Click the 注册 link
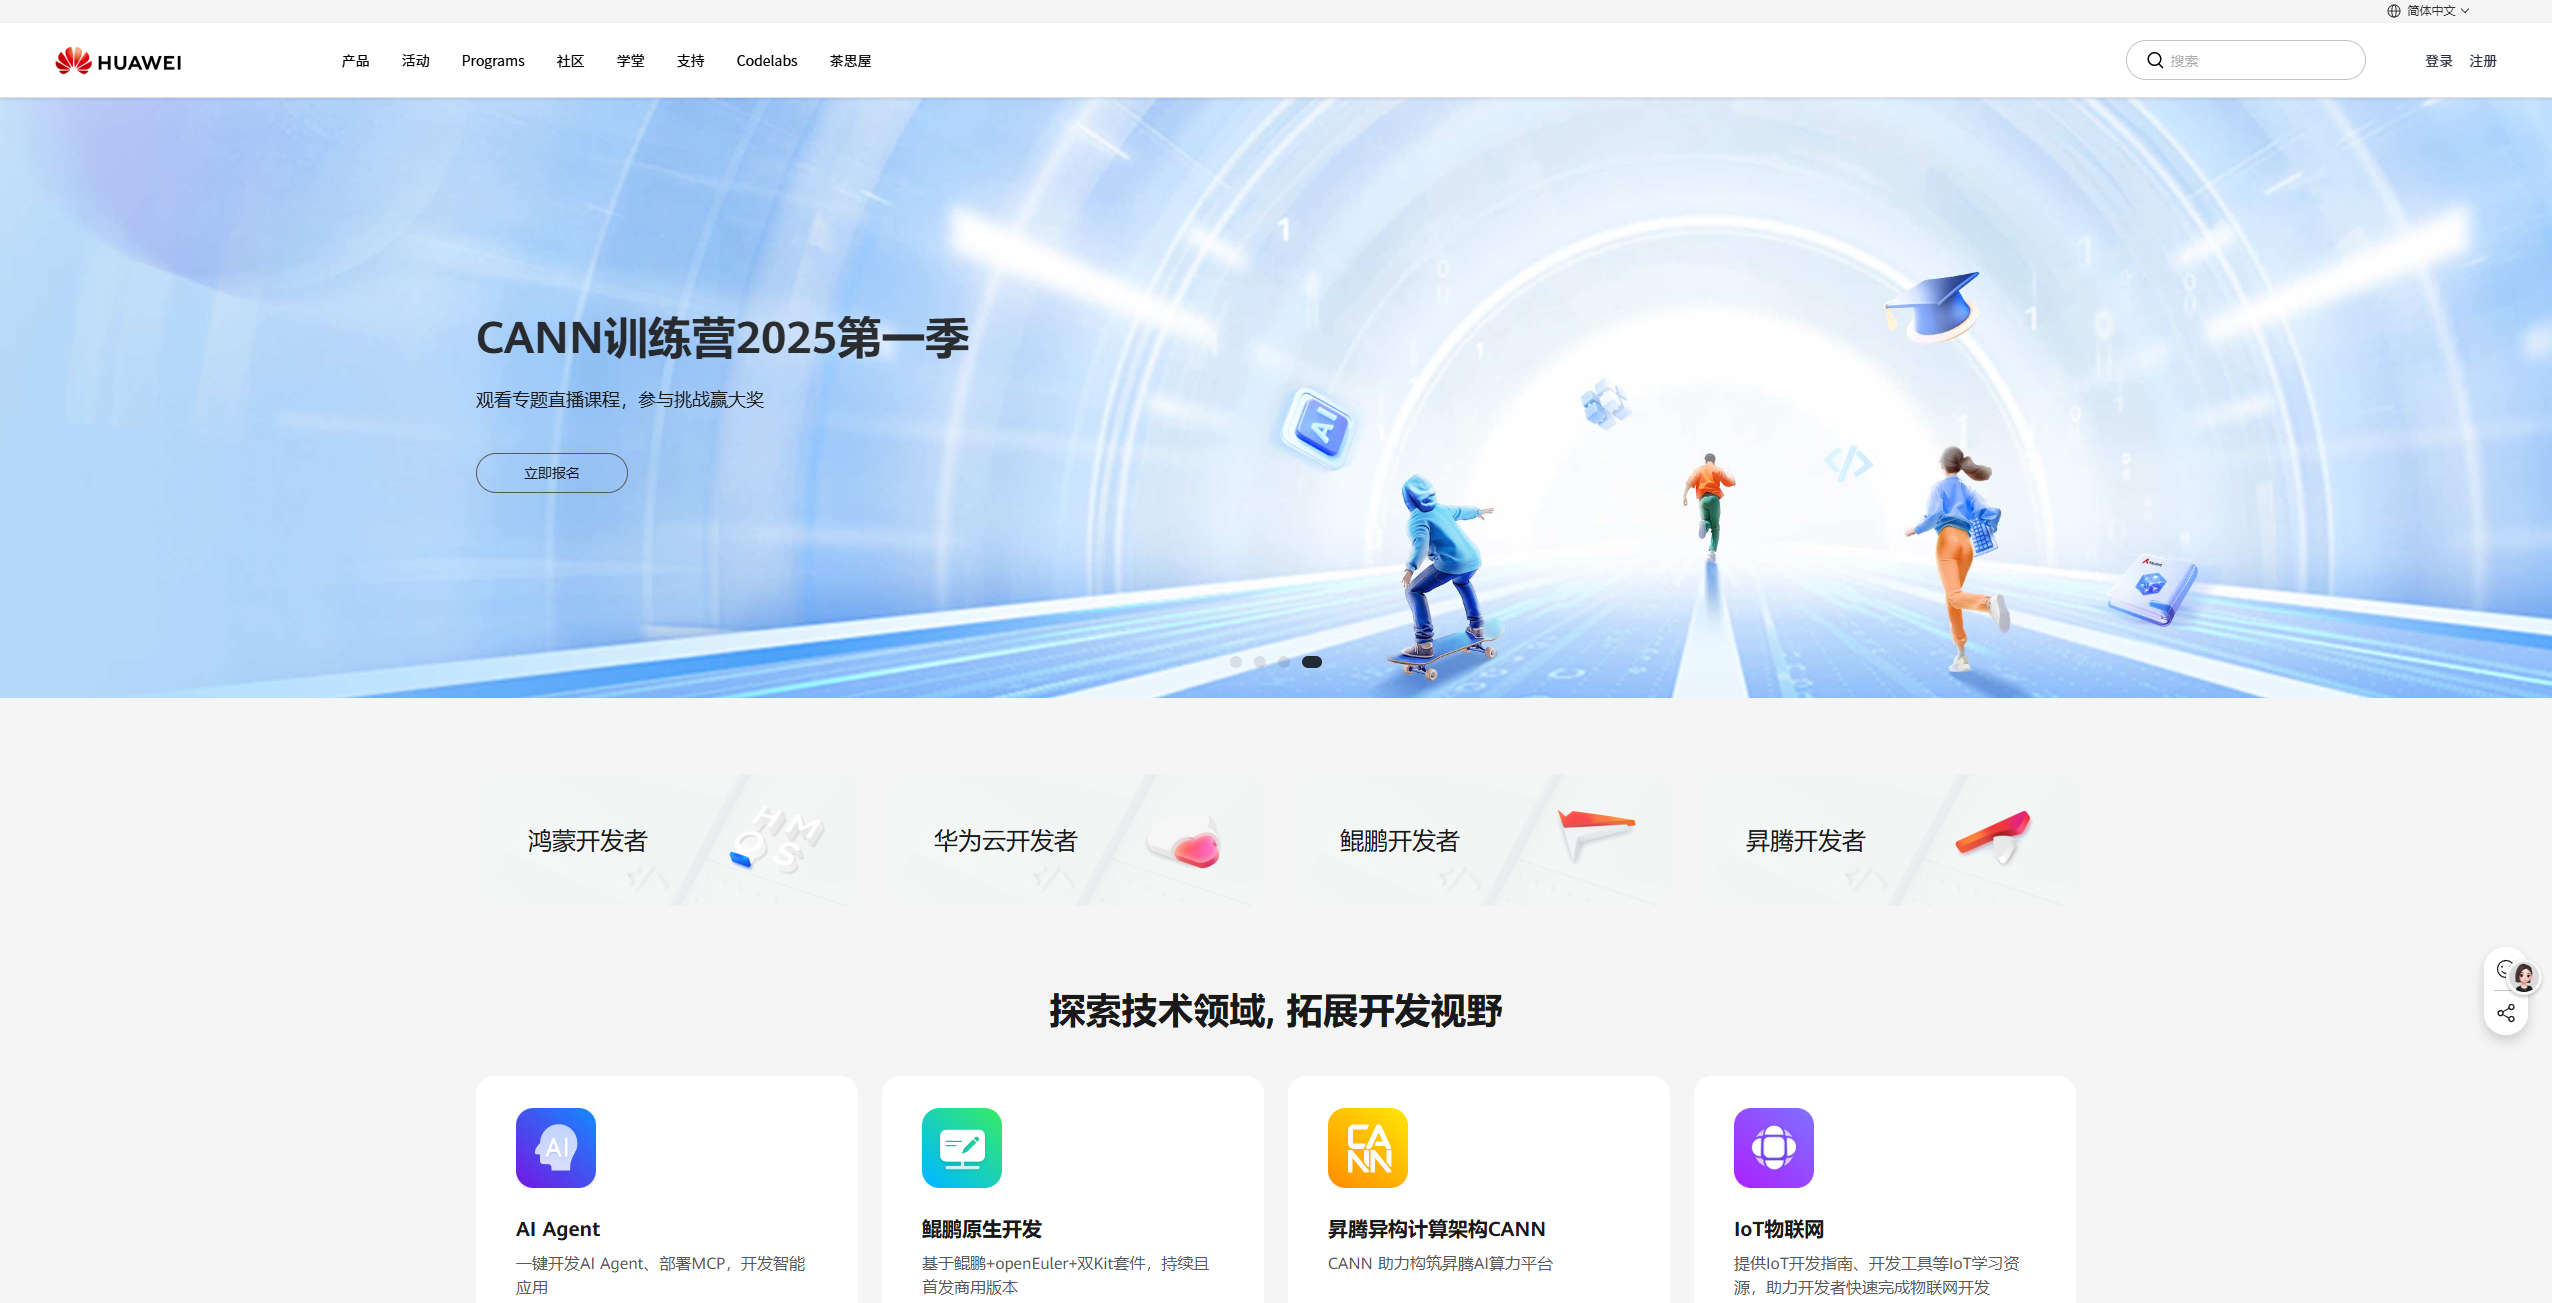Viewport: 2552px width, 1303px height. tap(2483, 61)
